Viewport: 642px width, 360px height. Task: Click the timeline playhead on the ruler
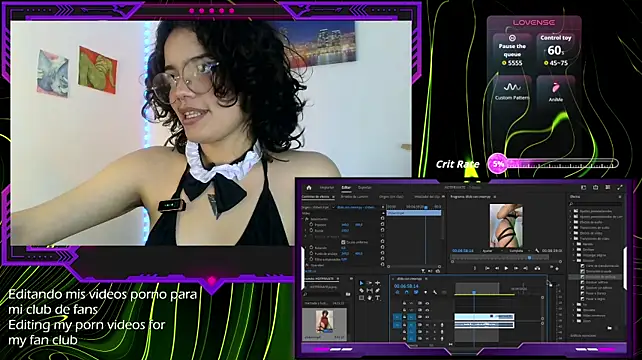click(474, 292)
